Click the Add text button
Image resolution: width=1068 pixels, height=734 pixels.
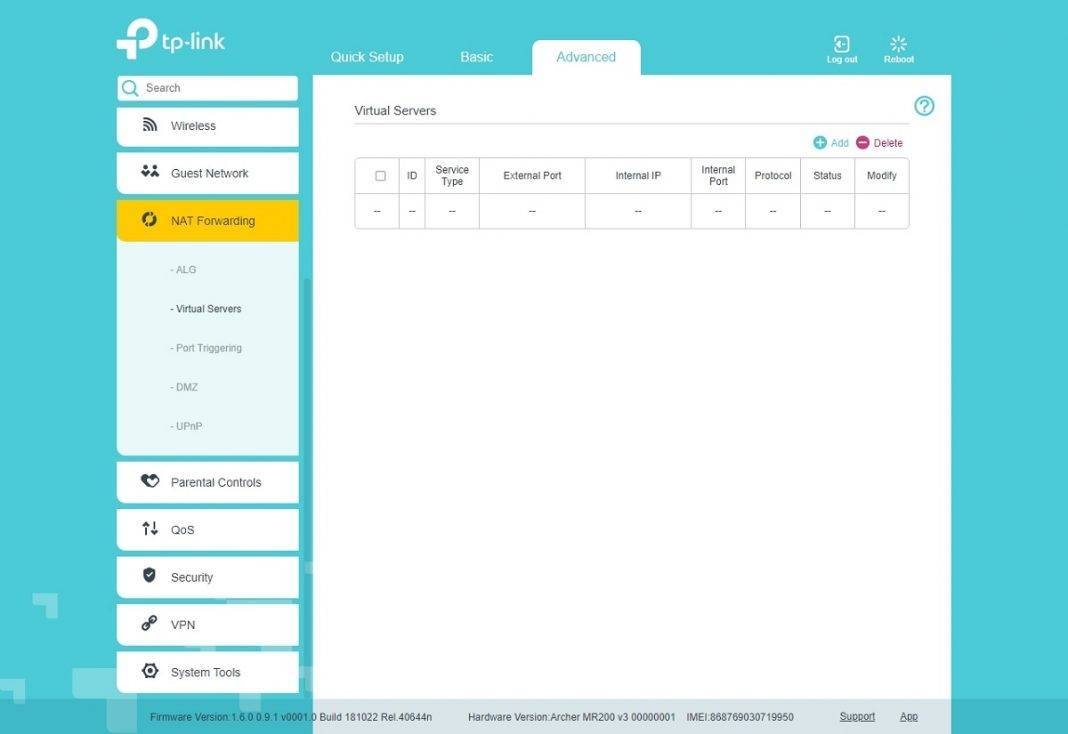840,143
